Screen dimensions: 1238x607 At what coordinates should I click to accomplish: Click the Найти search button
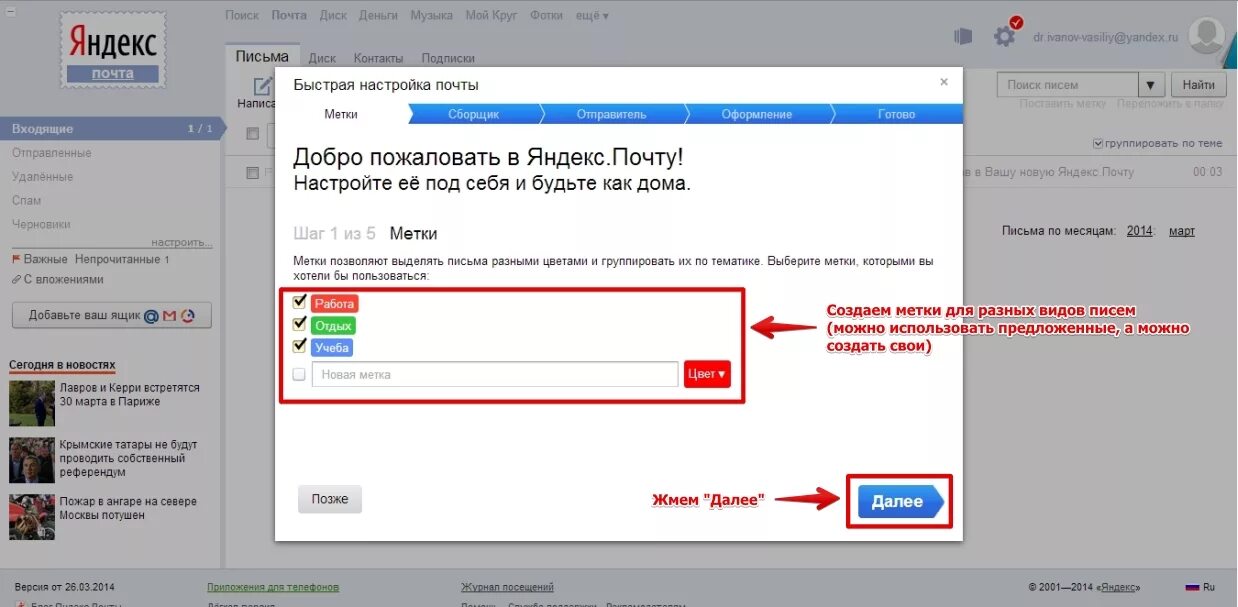[x=1198, y=85]
